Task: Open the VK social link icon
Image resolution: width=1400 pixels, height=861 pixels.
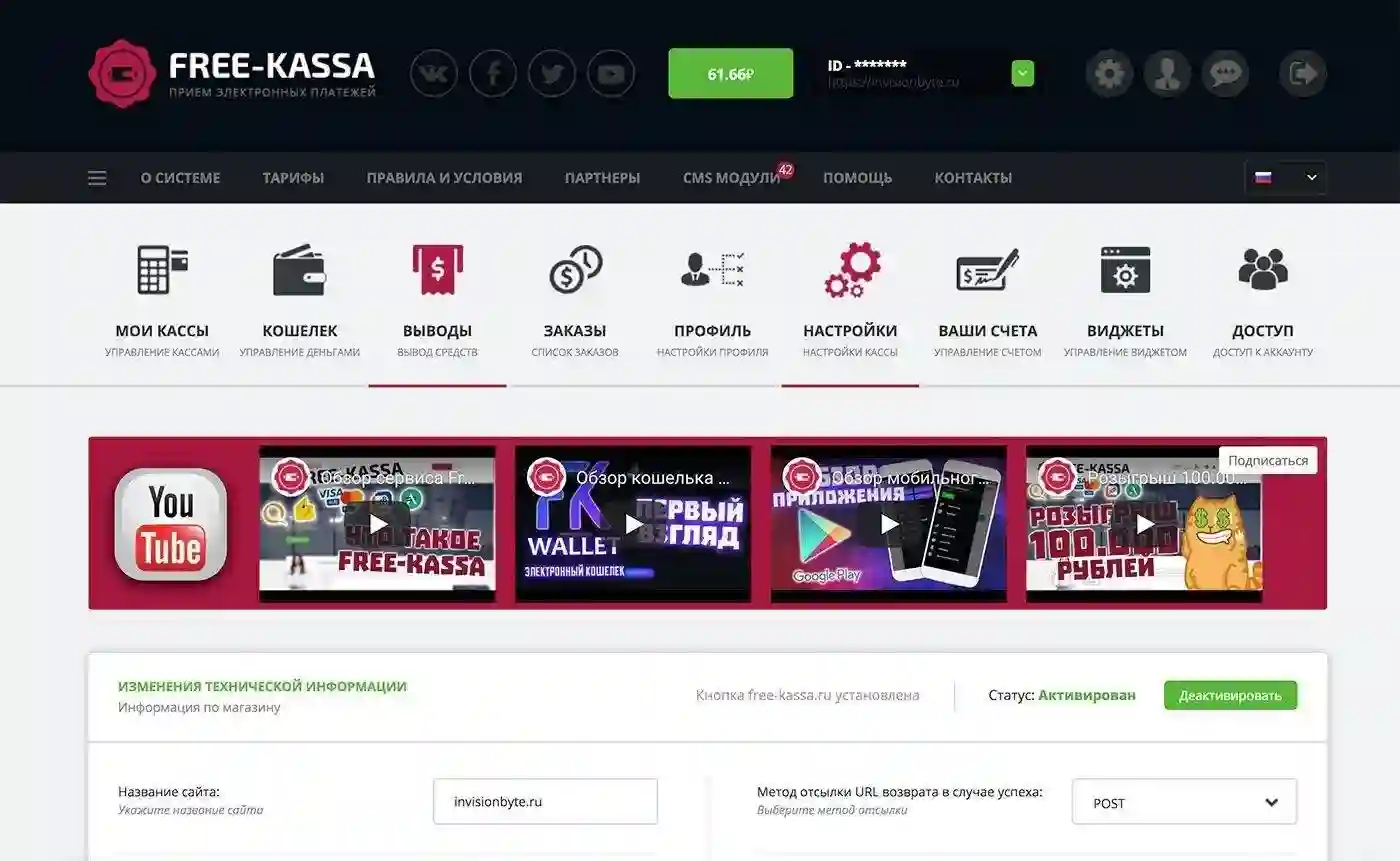Action: tap(434, 73)
